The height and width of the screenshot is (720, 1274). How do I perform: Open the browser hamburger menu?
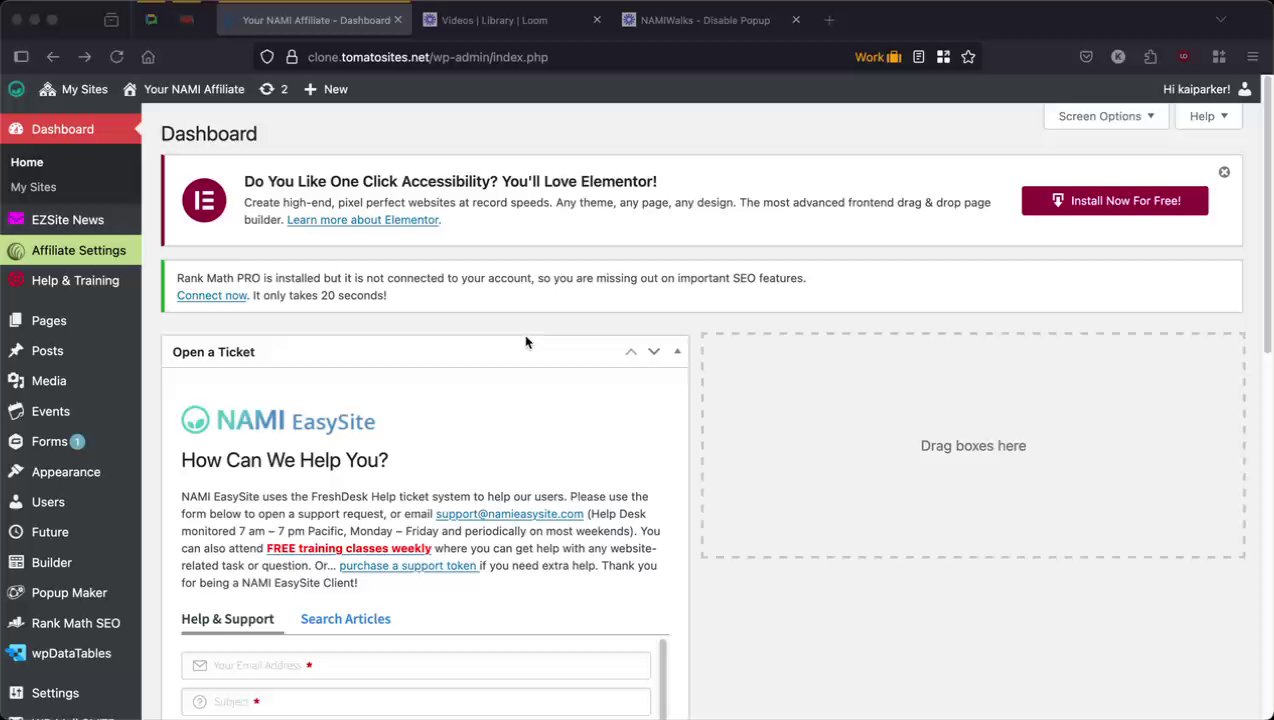click(1252, 57)
